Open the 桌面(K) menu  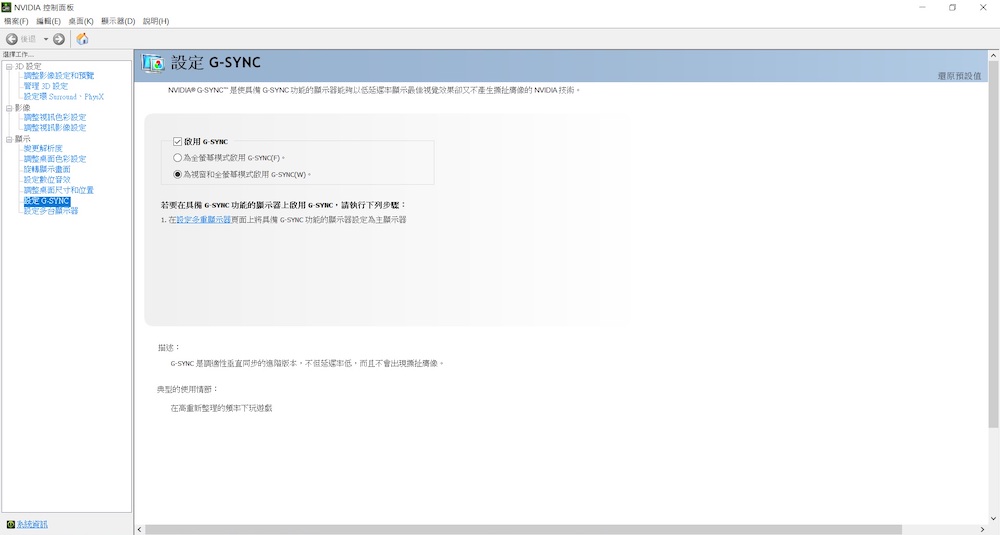81,21
